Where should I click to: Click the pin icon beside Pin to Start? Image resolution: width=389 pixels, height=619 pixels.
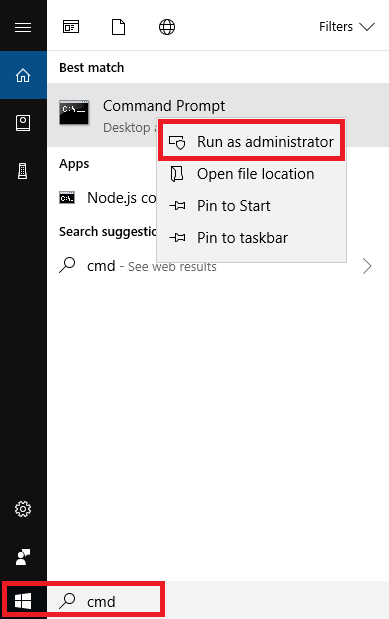click(x=177, y=206)
